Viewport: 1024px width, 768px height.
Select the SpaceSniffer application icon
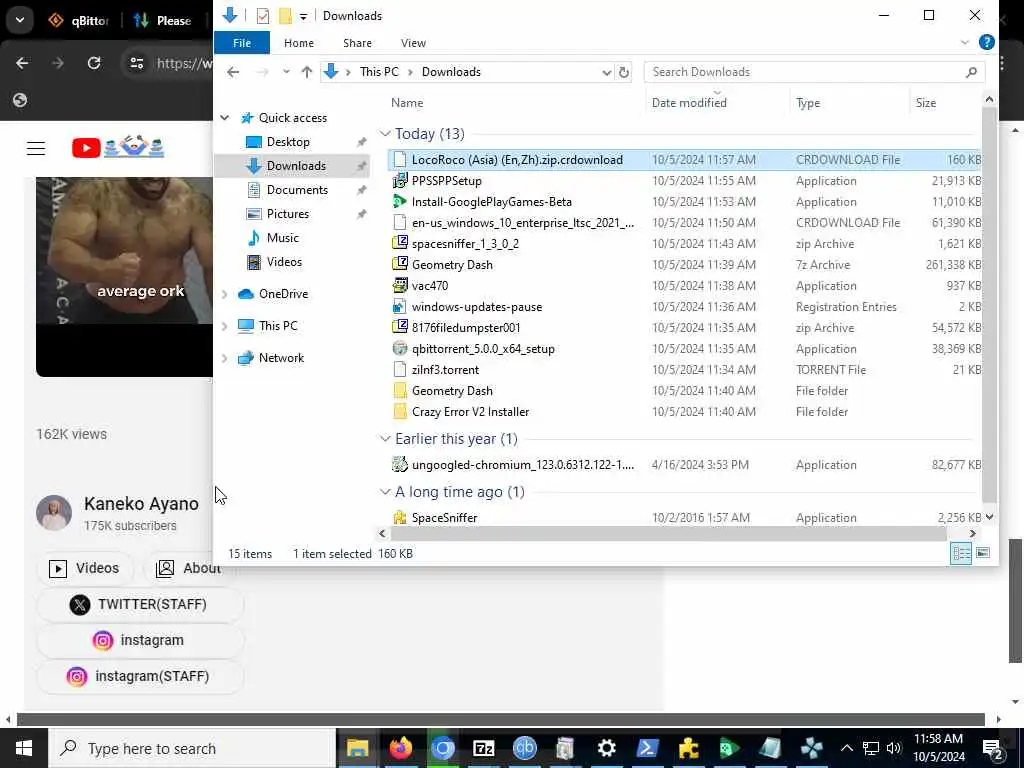point(400,517)
